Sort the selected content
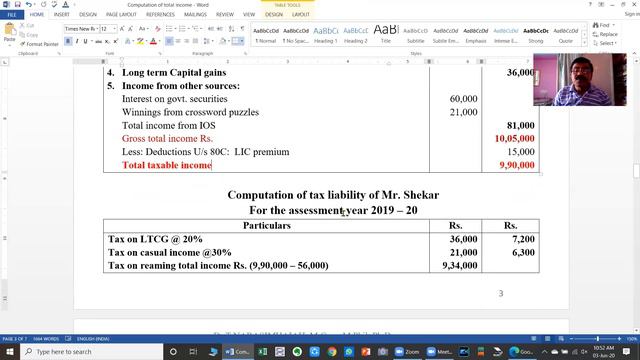This screenshot has width=640, height=360. coord(232,29)
